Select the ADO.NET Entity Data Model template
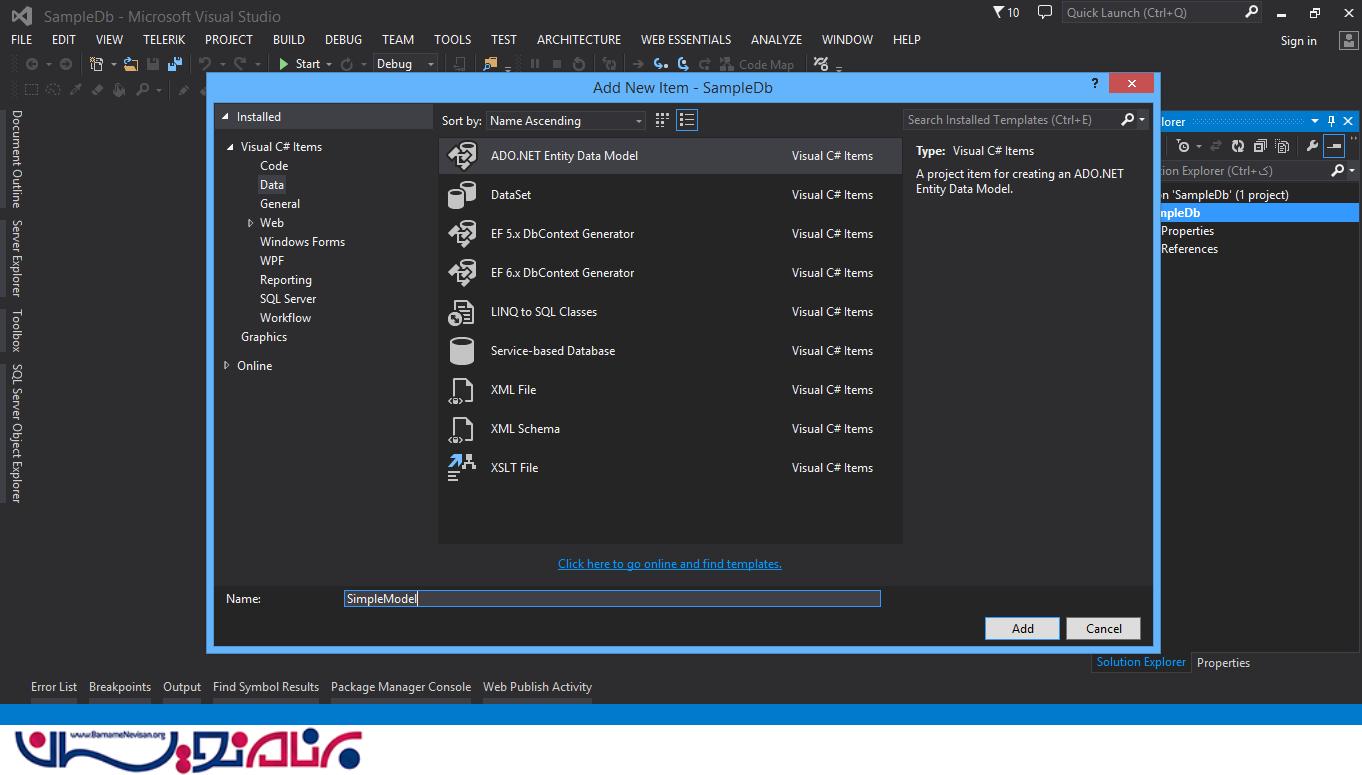The height and width of the screenshot is (775, 1362). click(564, 156)
